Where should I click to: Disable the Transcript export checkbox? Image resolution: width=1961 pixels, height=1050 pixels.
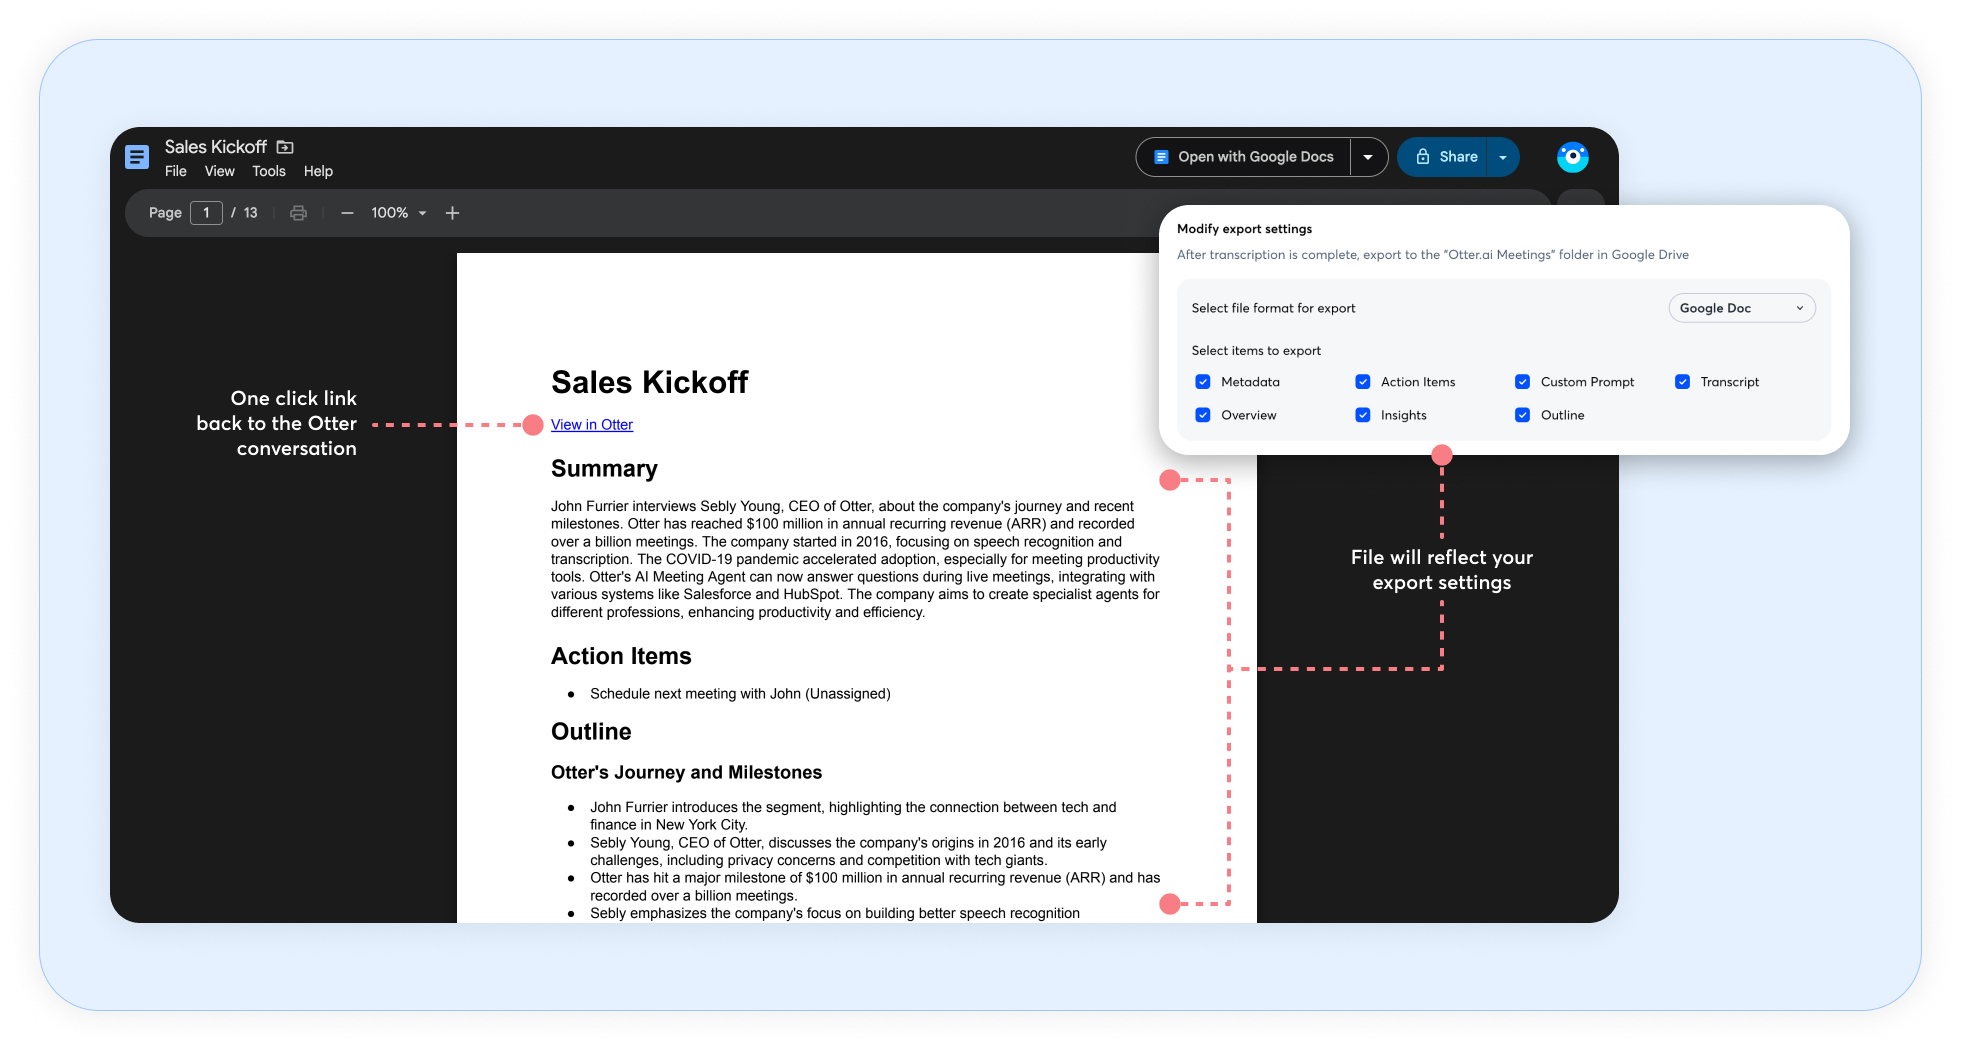point(1683,382)
